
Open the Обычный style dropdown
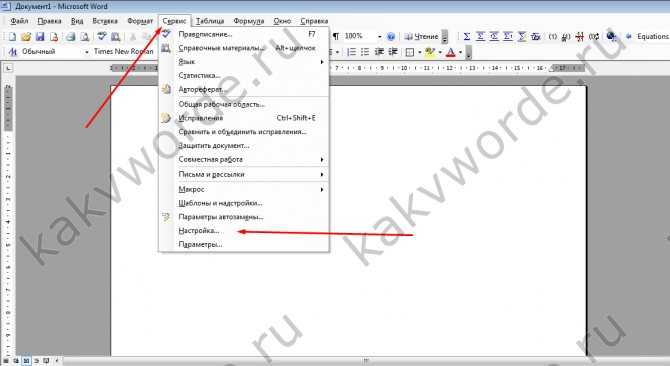click(87, 52)
